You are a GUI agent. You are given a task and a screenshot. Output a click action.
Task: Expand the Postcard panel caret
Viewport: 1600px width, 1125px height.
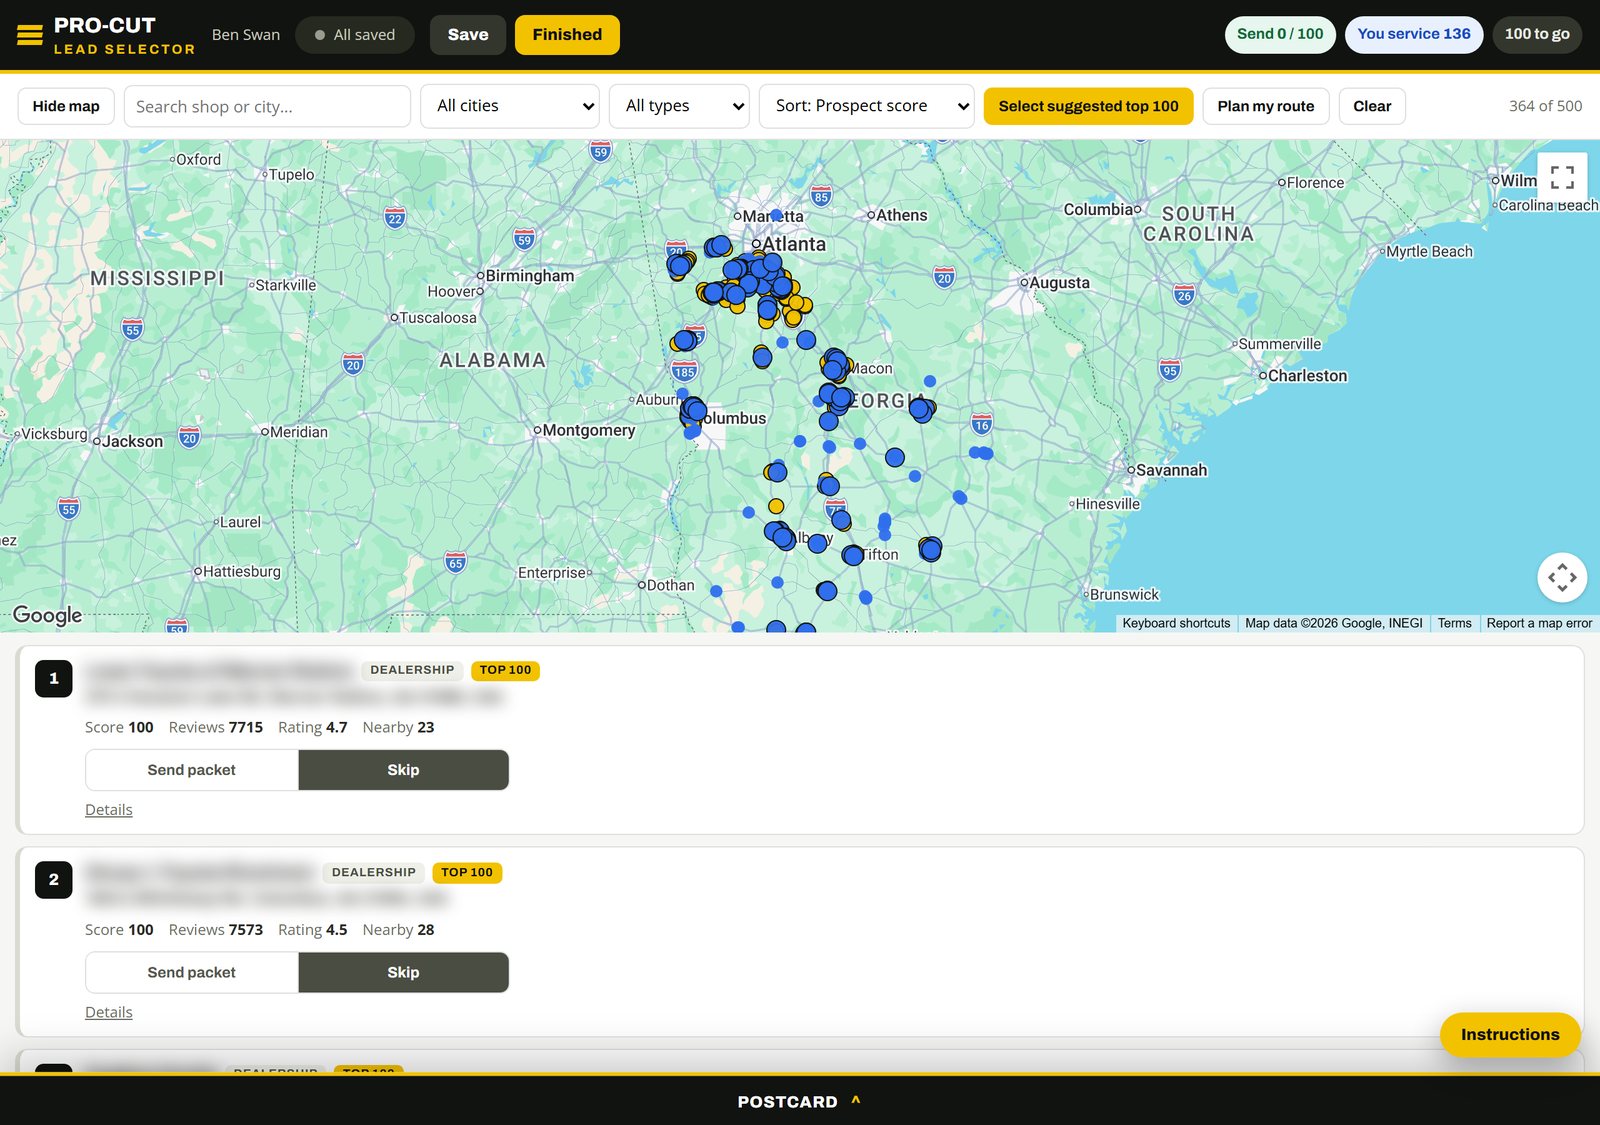856,1100
